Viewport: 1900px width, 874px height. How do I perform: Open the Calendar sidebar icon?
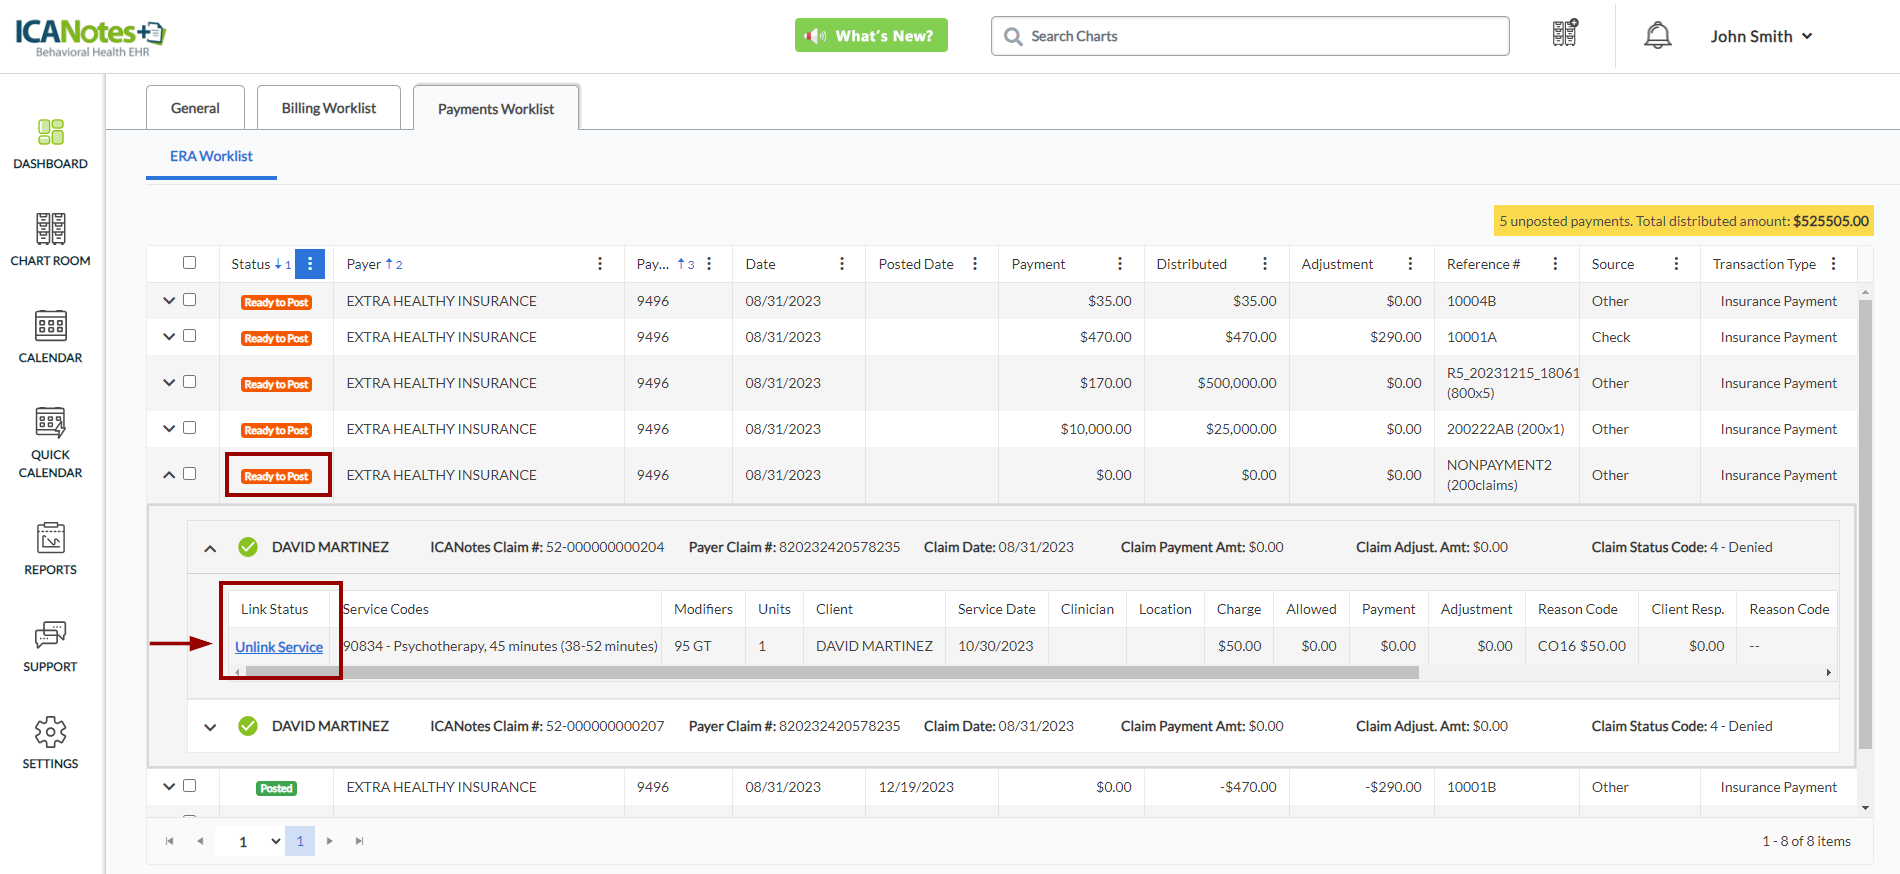50,326
